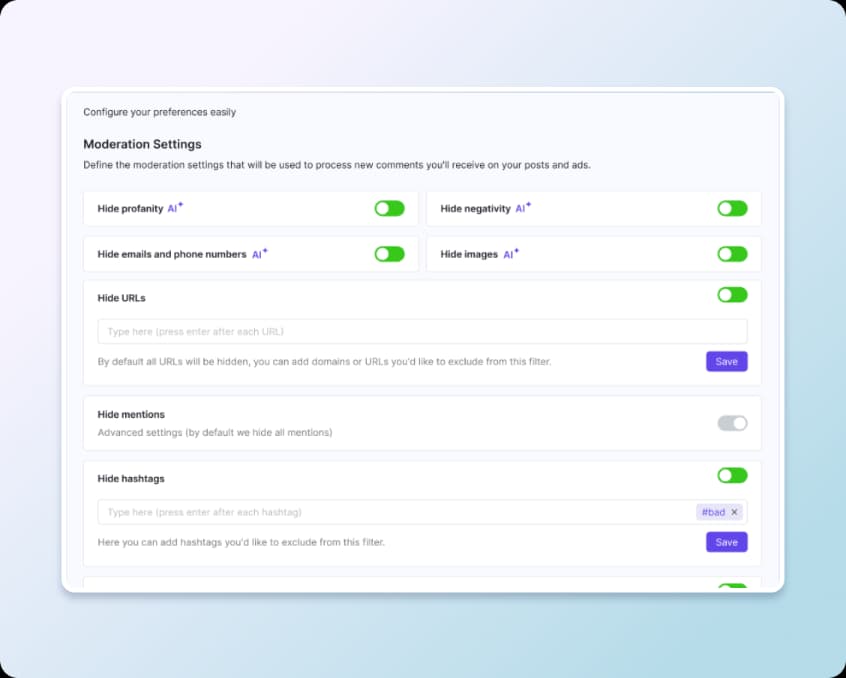Click into the hashtag exclusion input field

click(390, 512)
